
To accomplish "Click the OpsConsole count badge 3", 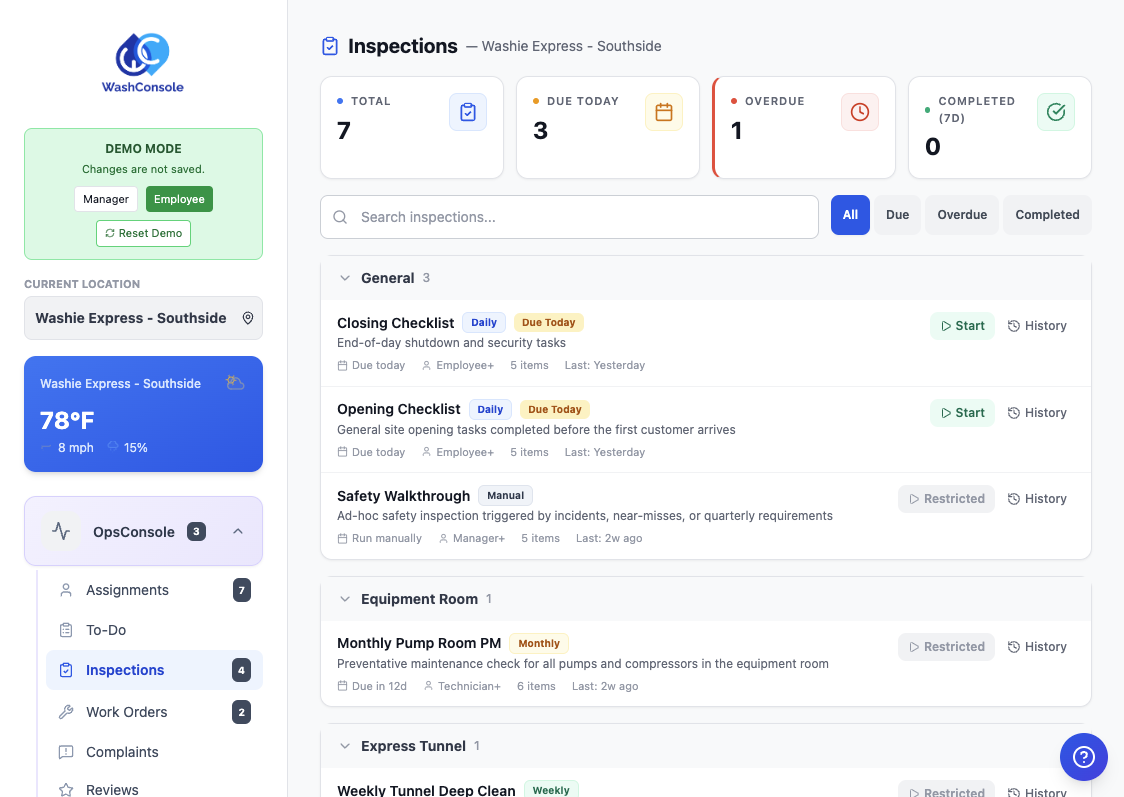I will point(196,532).
